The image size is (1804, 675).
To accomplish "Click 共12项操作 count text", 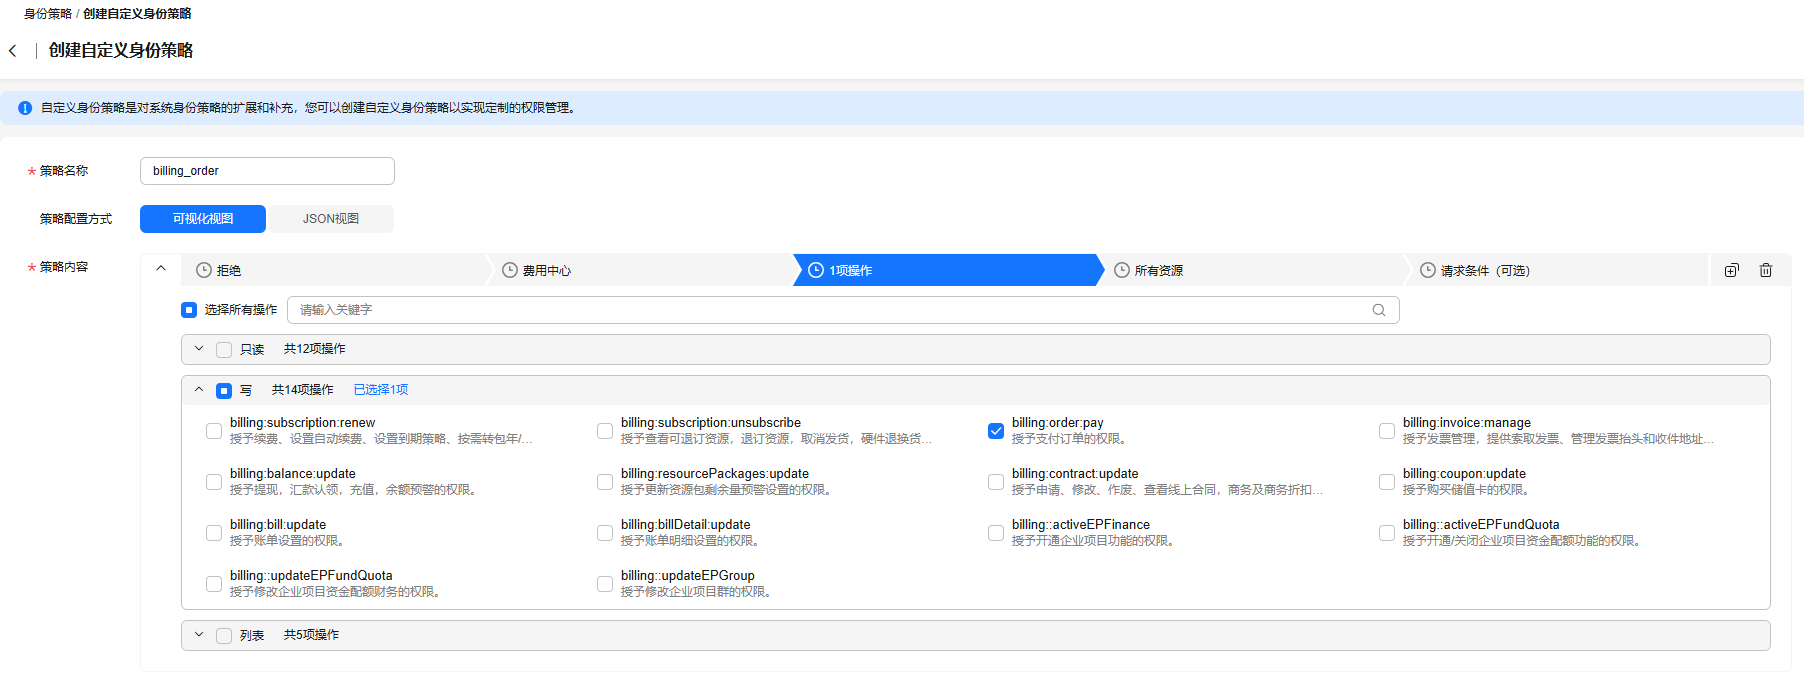I will pos(315,349).
